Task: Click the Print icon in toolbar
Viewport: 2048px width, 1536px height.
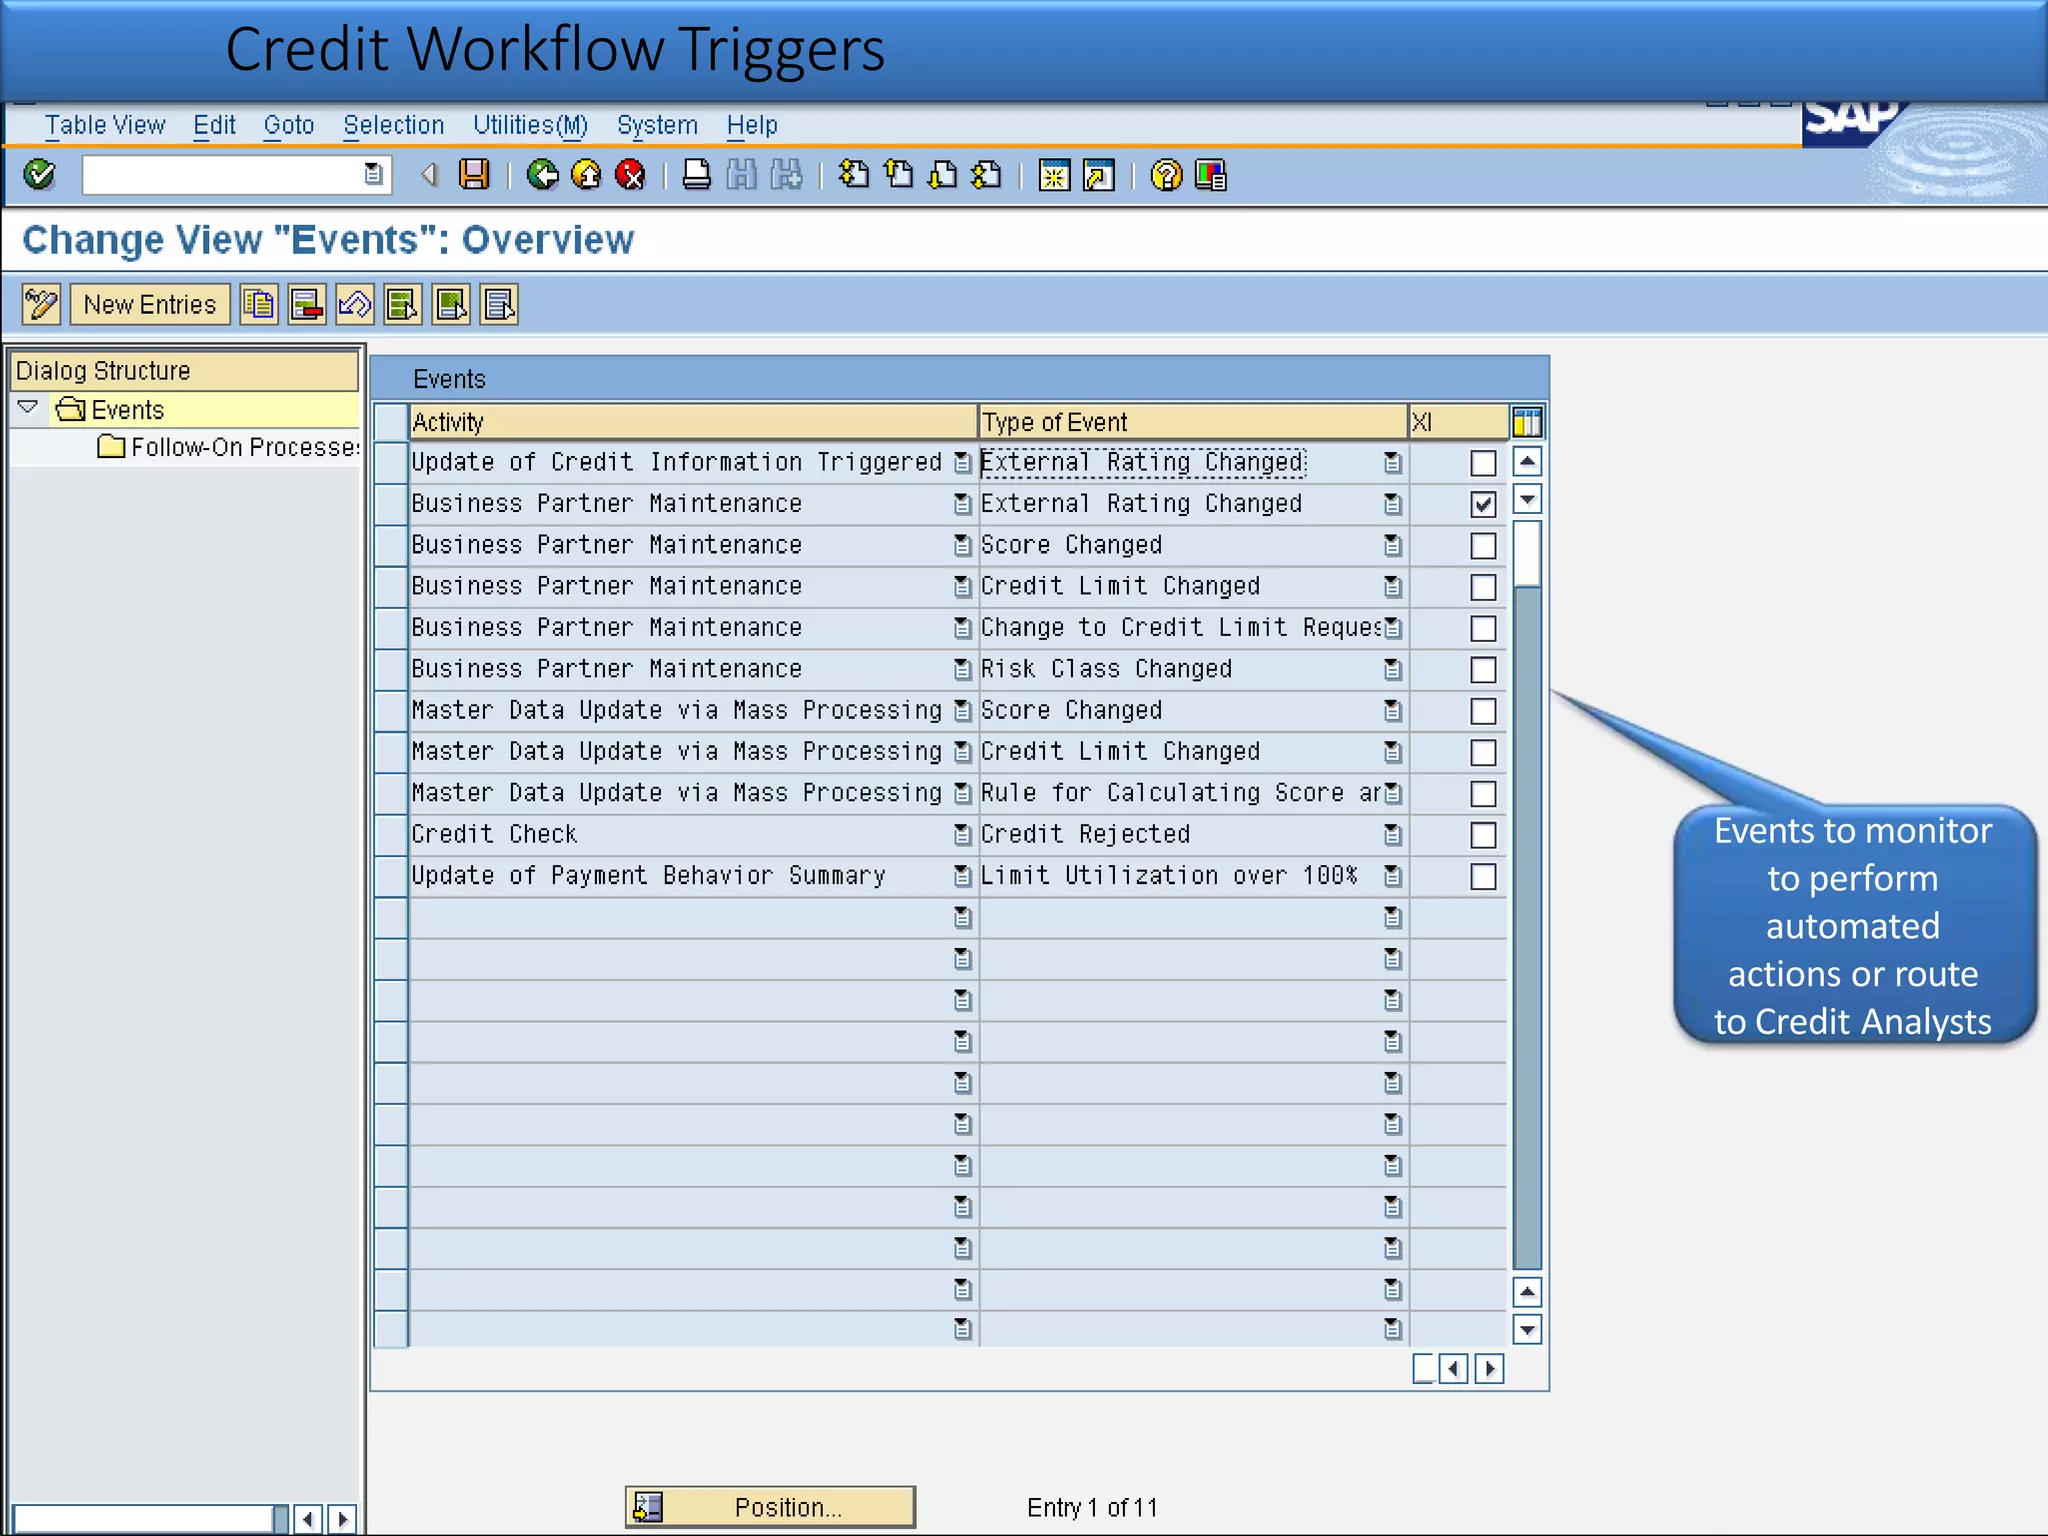Action: 696,175
